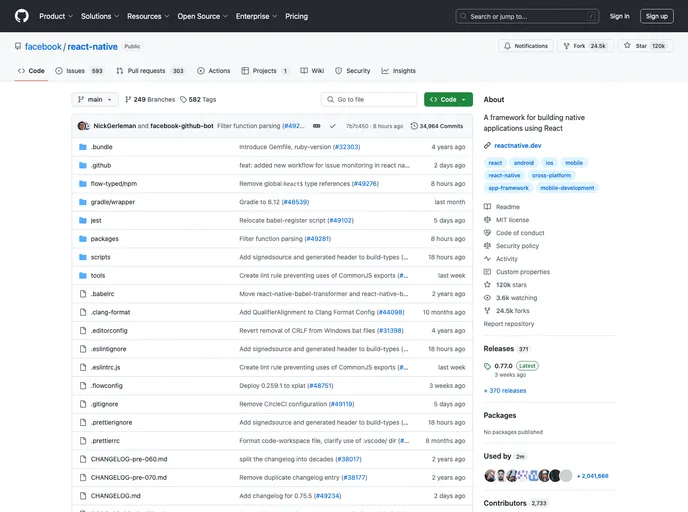The height and width of the screenshot is (512, 688).
Task: Focus the Search or jump to field
Action: point(527,16)
